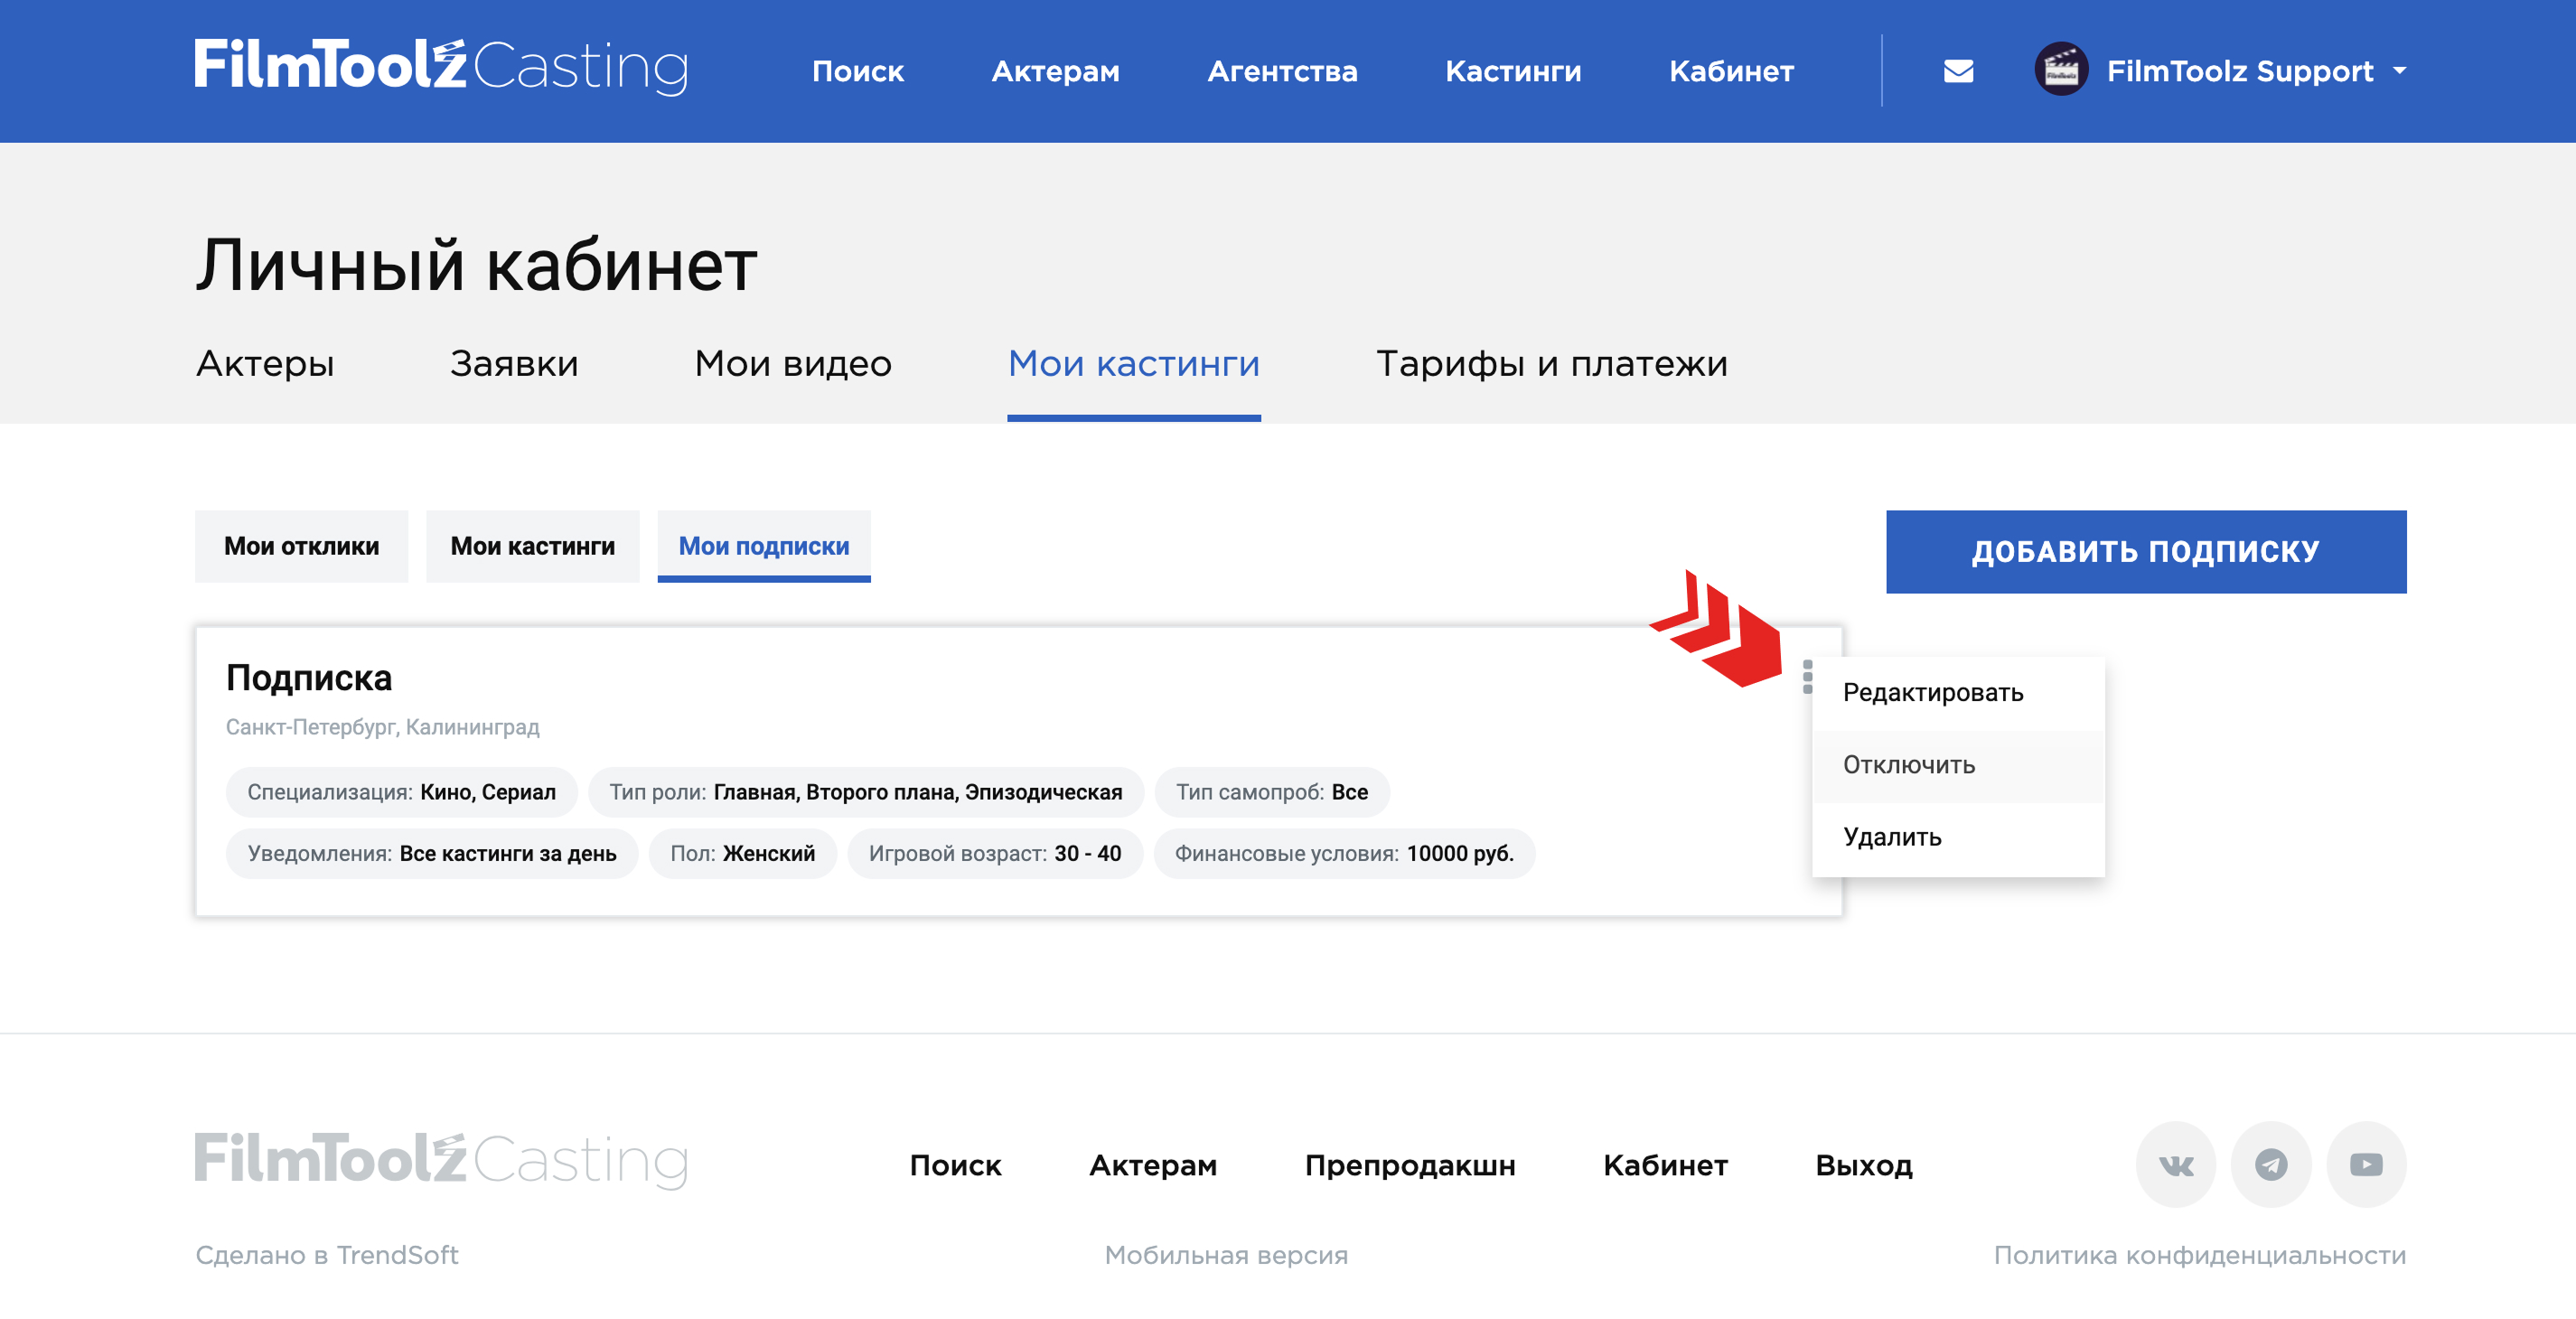This screenshot has width=2576, height=1319.
Task: Follow the Политика конфиденциальности link
Action: (x=2199, y=1255)
